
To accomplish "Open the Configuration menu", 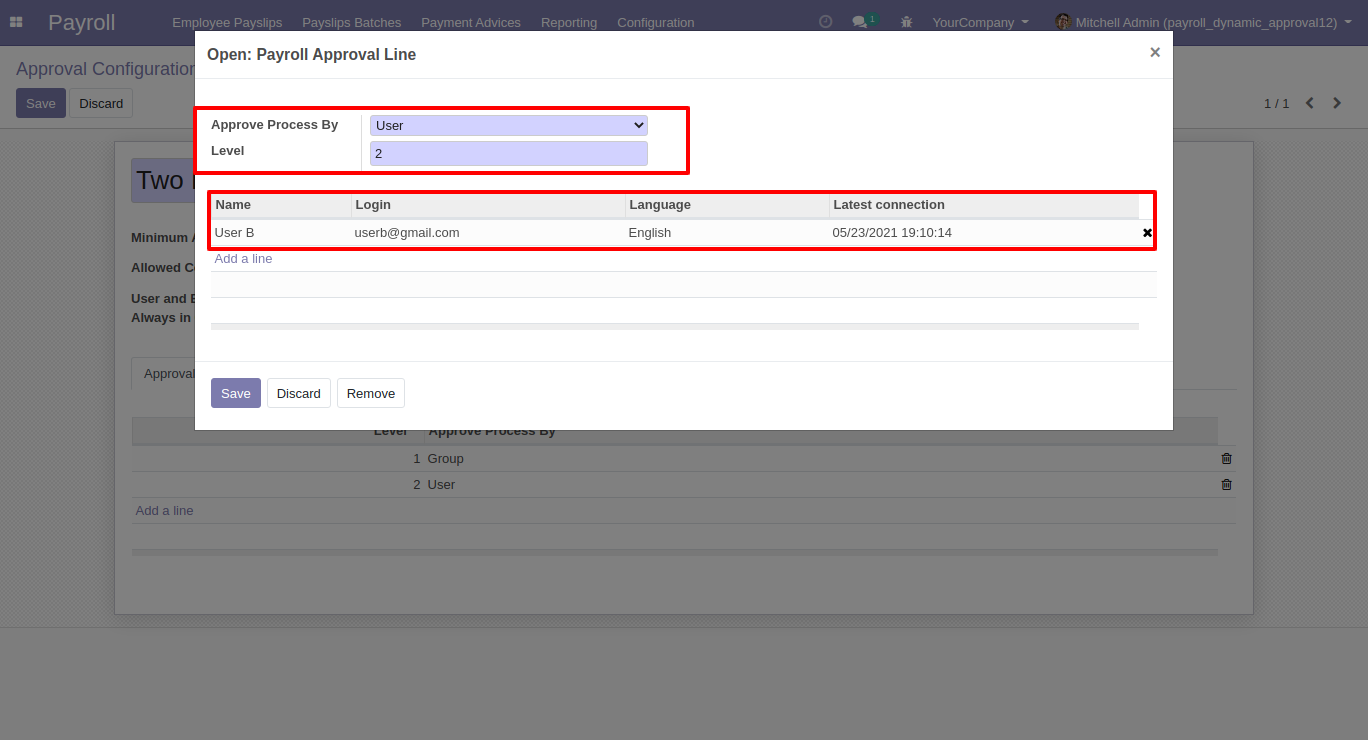I will click(655, 22).
